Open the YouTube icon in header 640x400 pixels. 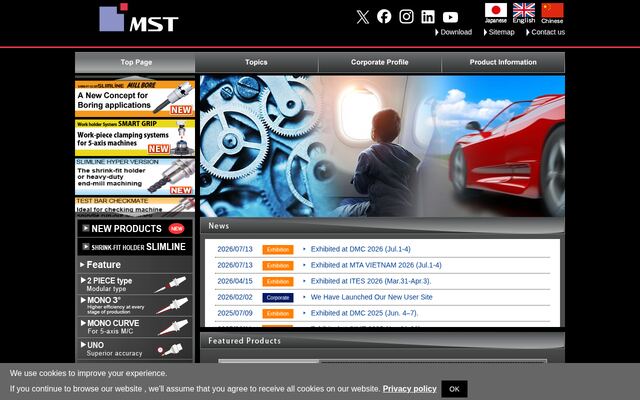coord(450,17)
